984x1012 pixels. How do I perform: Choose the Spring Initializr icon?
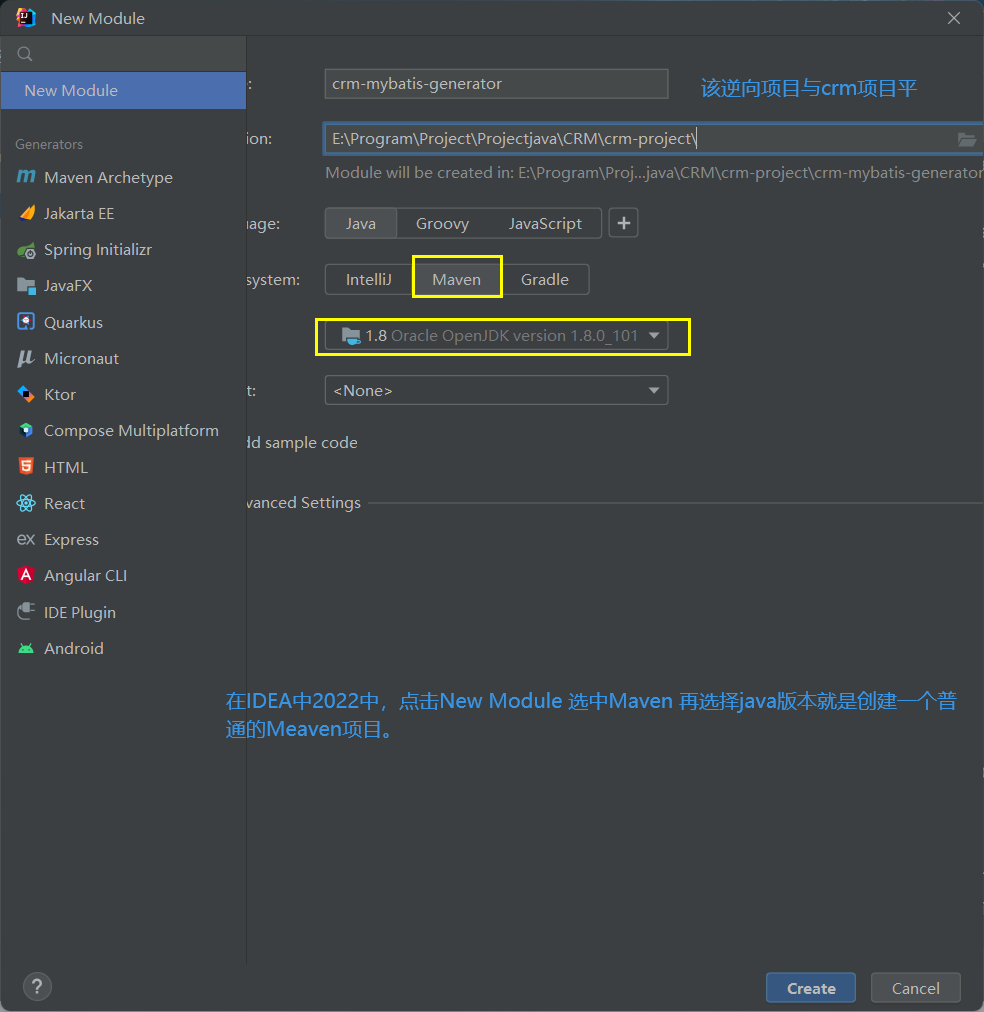26,250
